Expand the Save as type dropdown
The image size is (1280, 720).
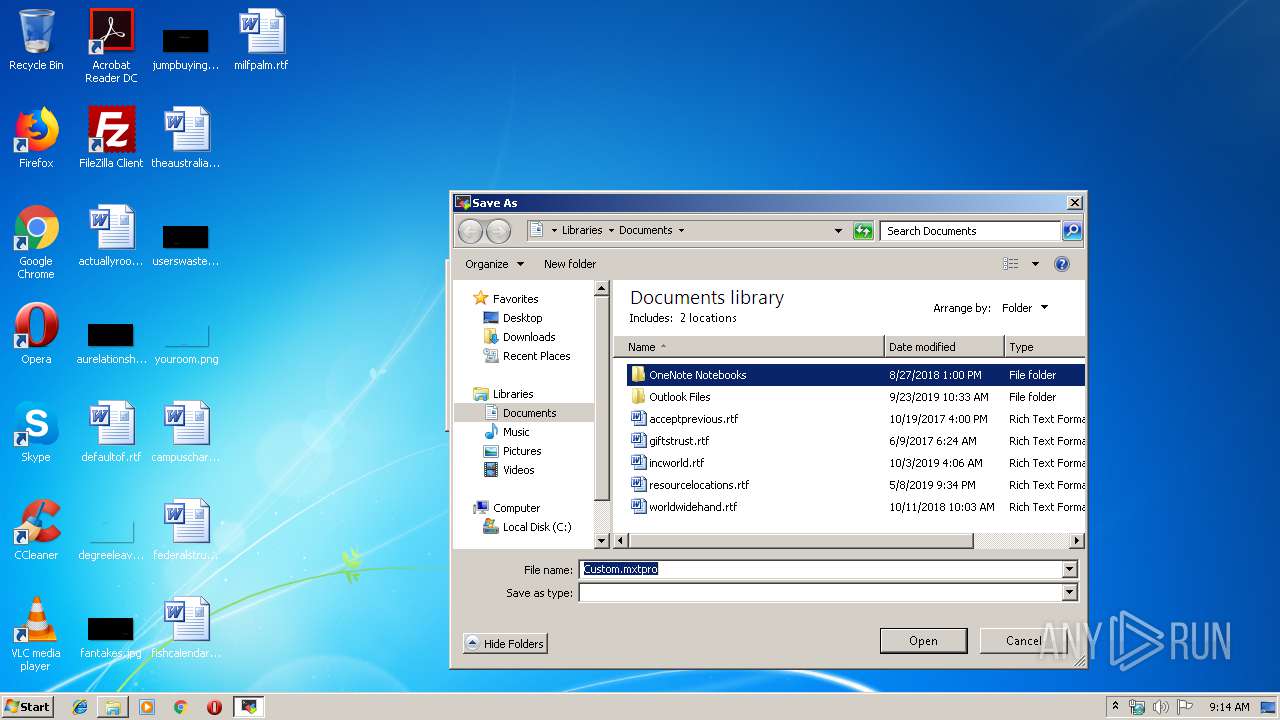coord(1069,592)
